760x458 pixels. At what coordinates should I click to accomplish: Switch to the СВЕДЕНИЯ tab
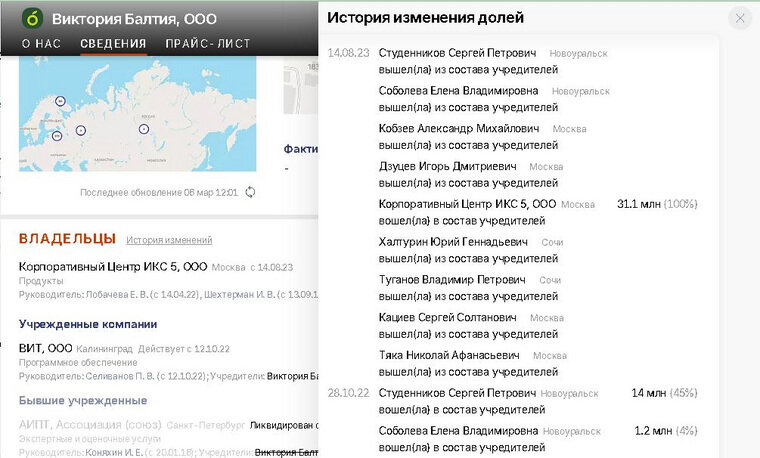pyautogui.click(x=113, y=44)
